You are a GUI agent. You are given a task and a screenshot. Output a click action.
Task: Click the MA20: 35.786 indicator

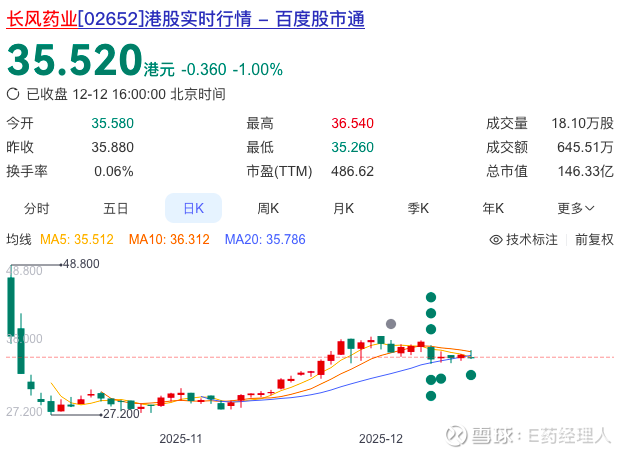(265, 240)
